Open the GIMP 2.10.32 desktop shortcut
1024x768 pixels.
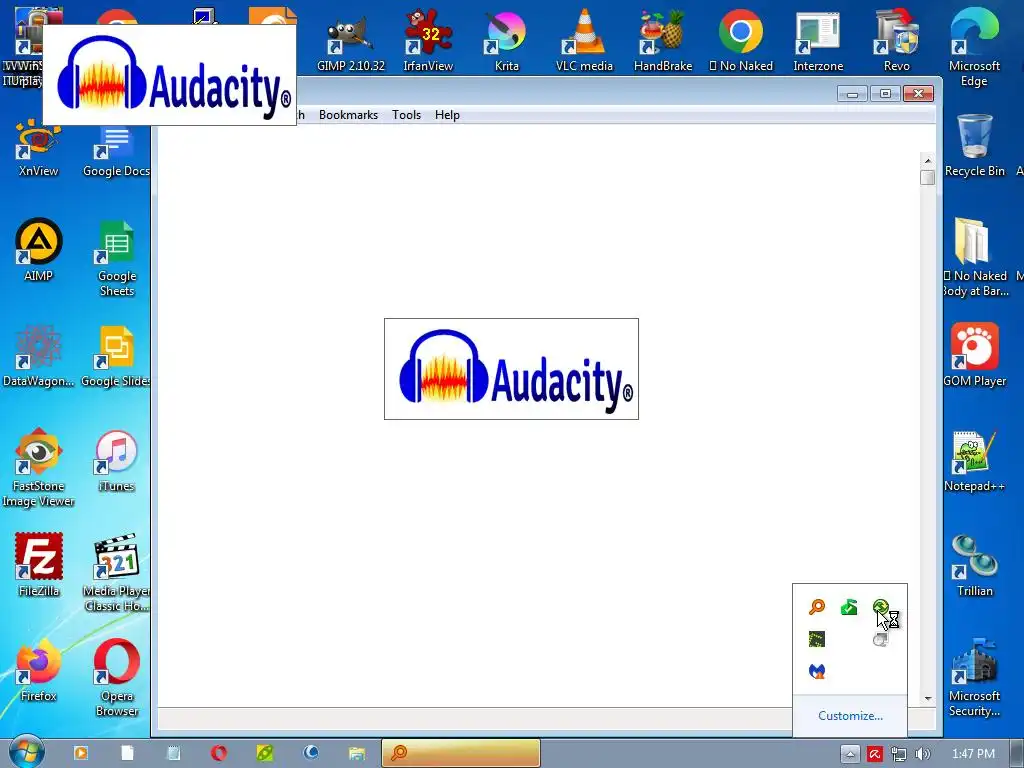tap(351, 40)
